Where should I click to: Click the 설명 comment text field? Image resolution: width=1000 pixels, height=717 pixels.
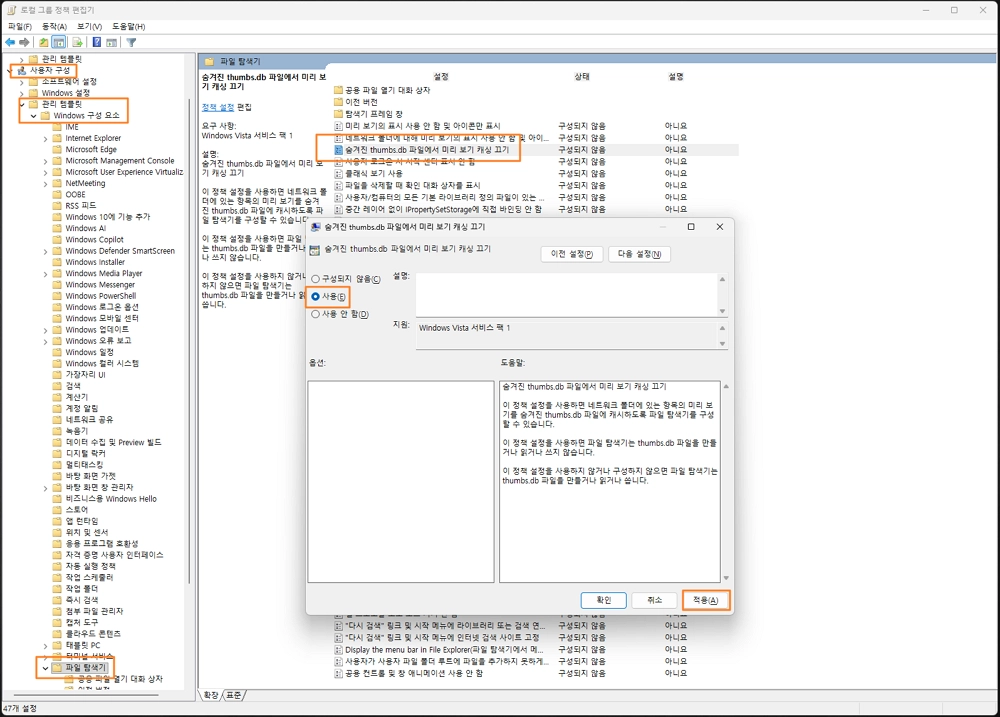point(566,294)
